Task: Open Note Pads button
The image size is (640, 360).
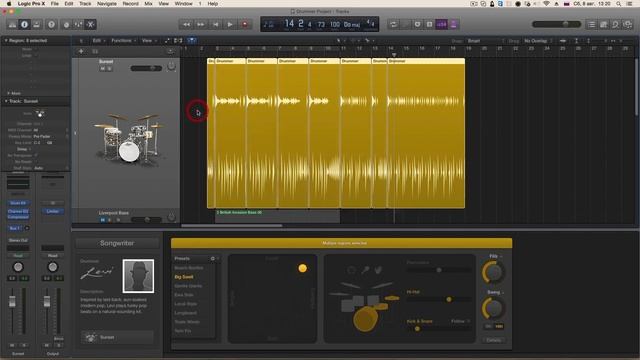Action: click(x=603, y=24)
